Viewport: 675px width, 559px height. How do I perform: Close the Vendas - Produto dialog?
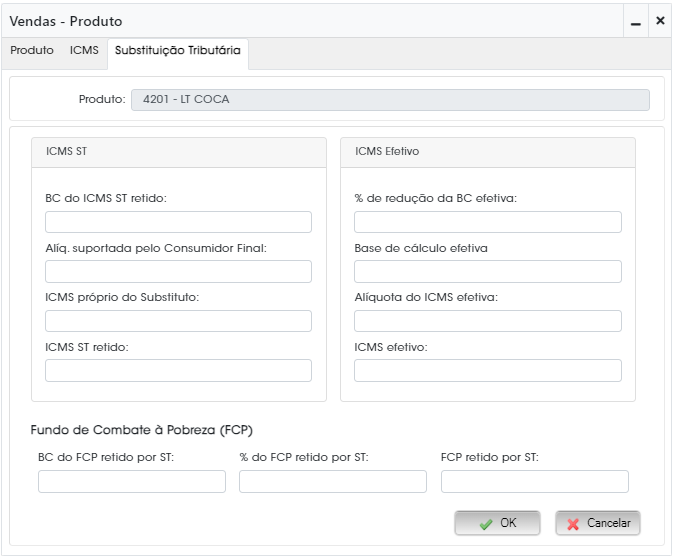[660, 21]
